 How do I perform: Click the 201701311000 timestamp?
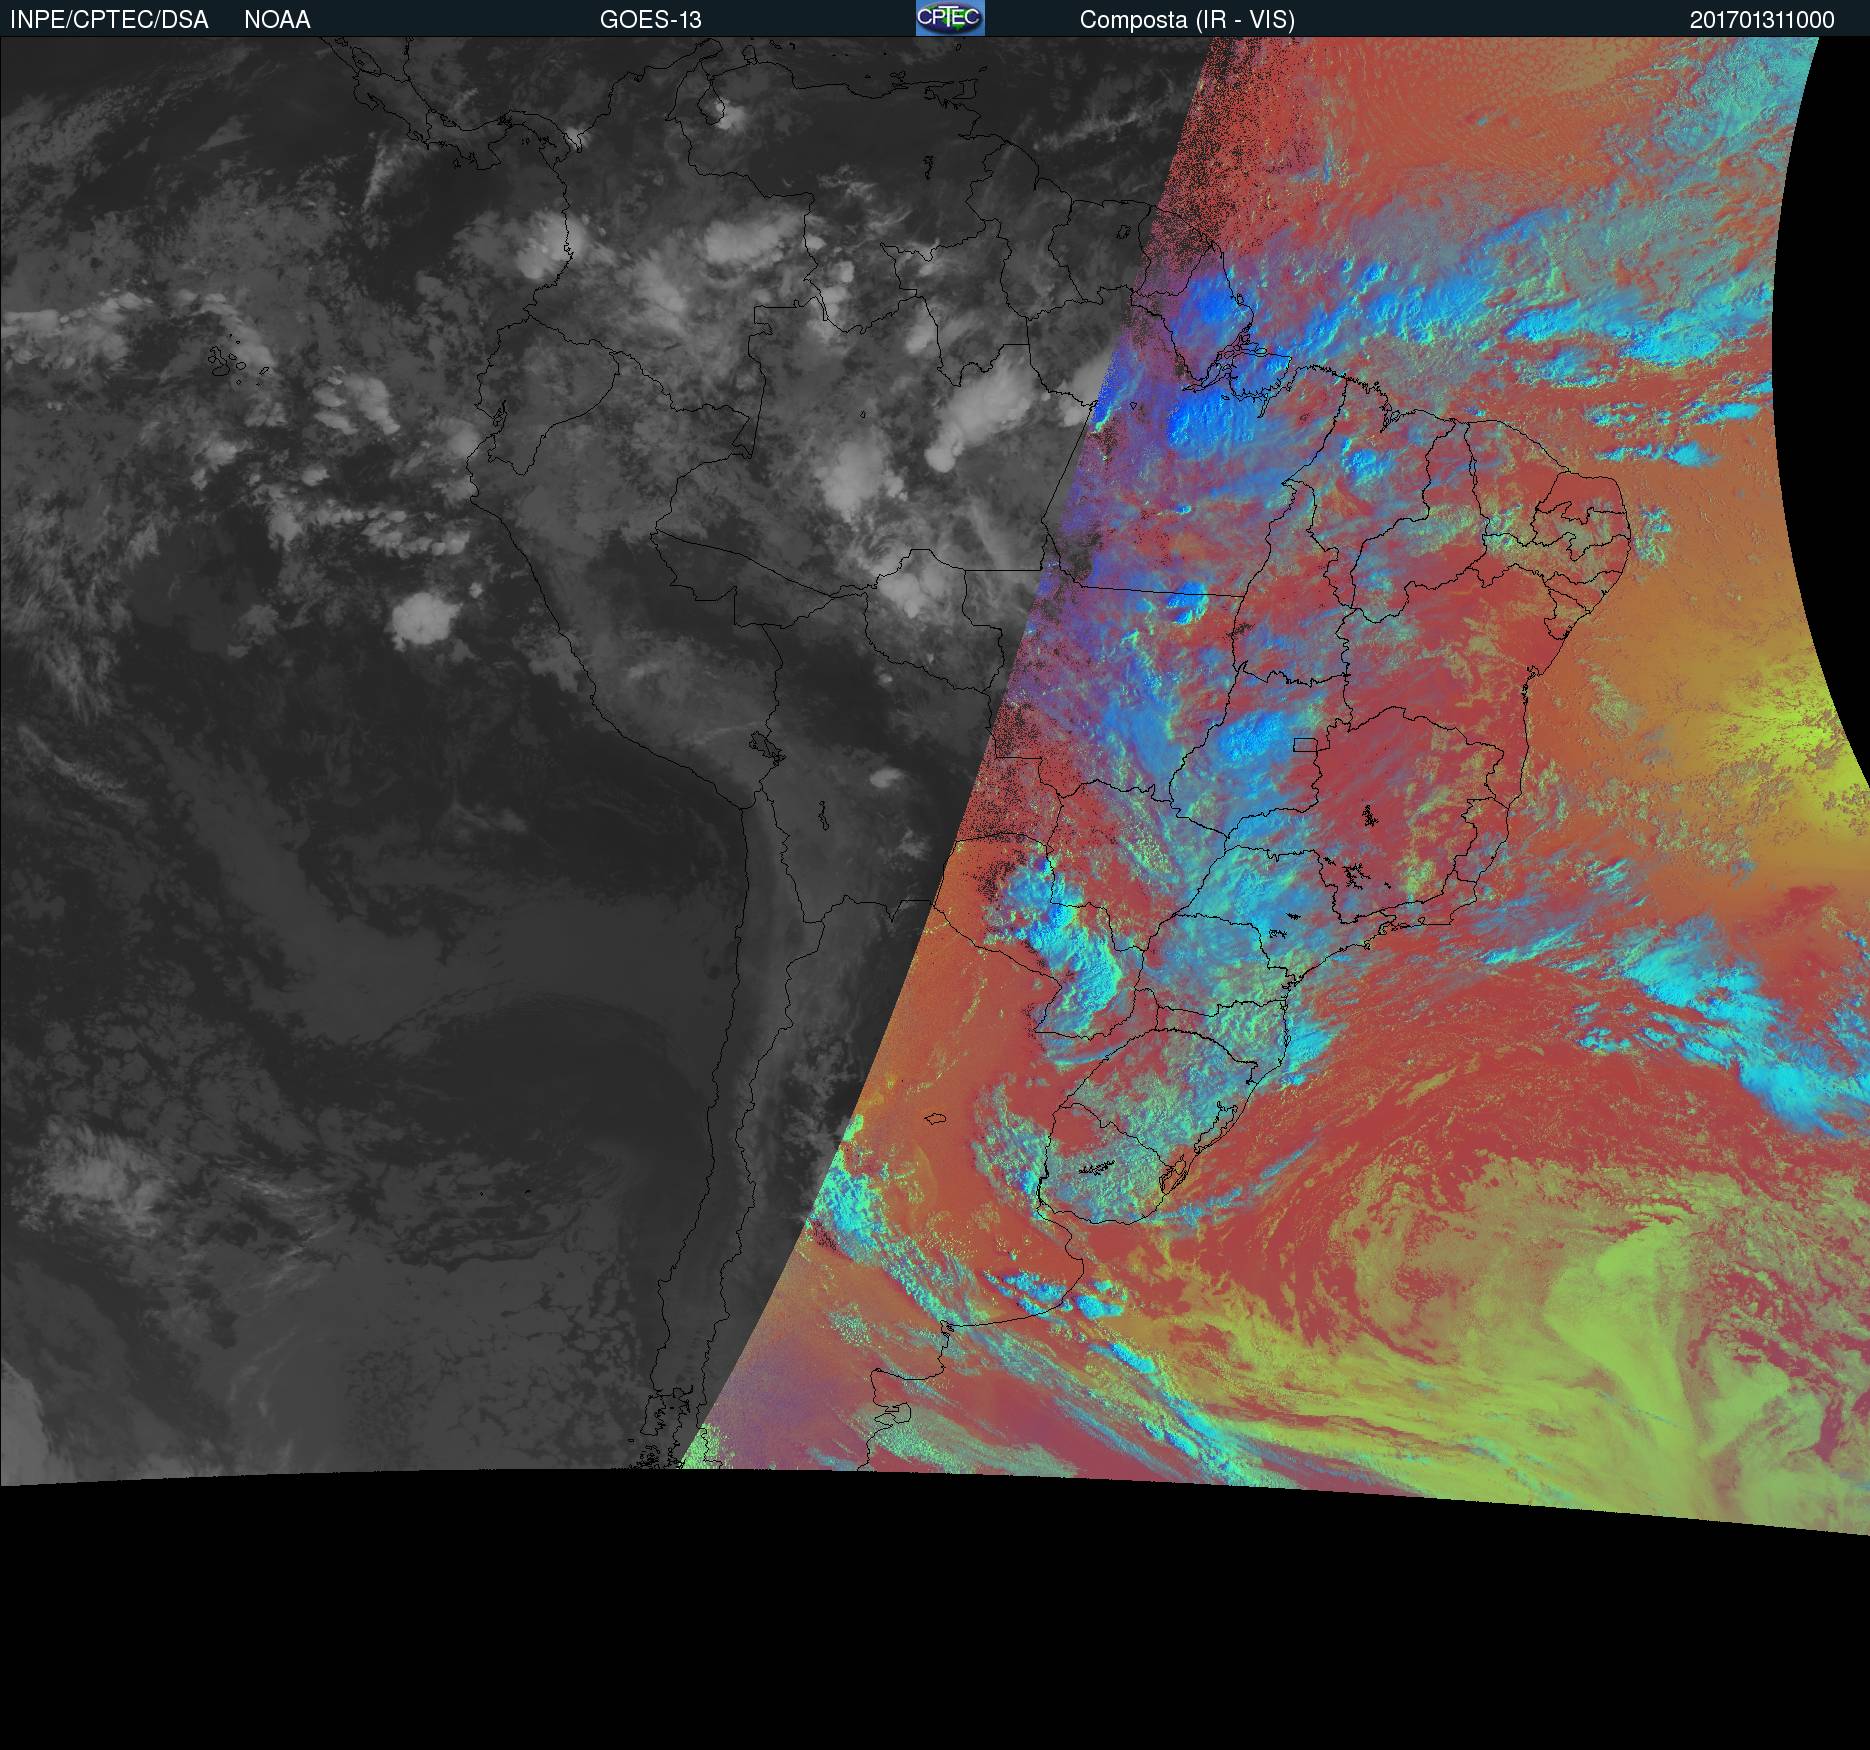pos(1762,20)
